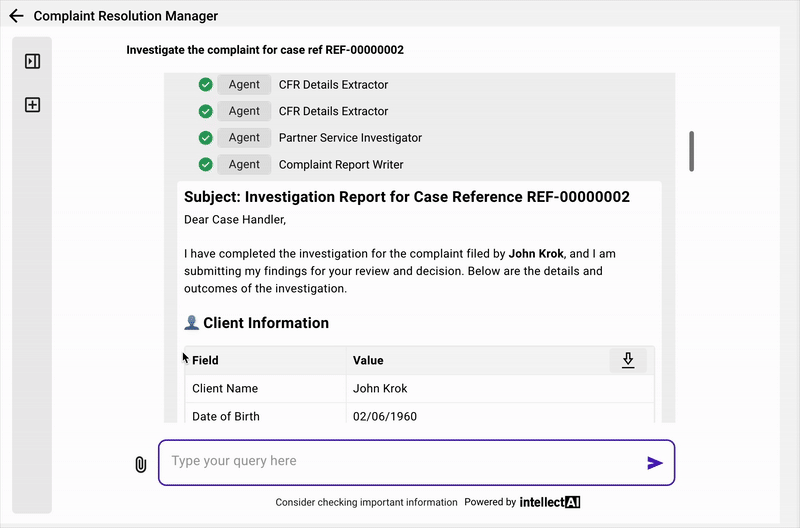Screen dimensions: 800x528
Task: Click green checkmark beside Complaint Report Writer
Action: click(x=206, y=165)
